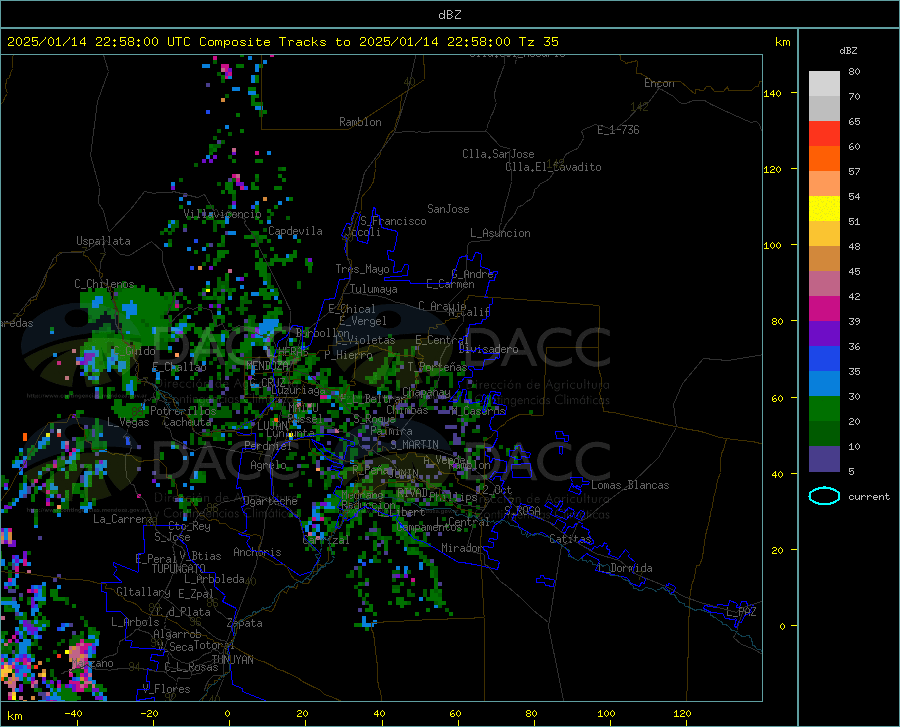900x727 pixels.
Task: Click the cyan current track ellipse icon
Action: click(x=824, y=496)
